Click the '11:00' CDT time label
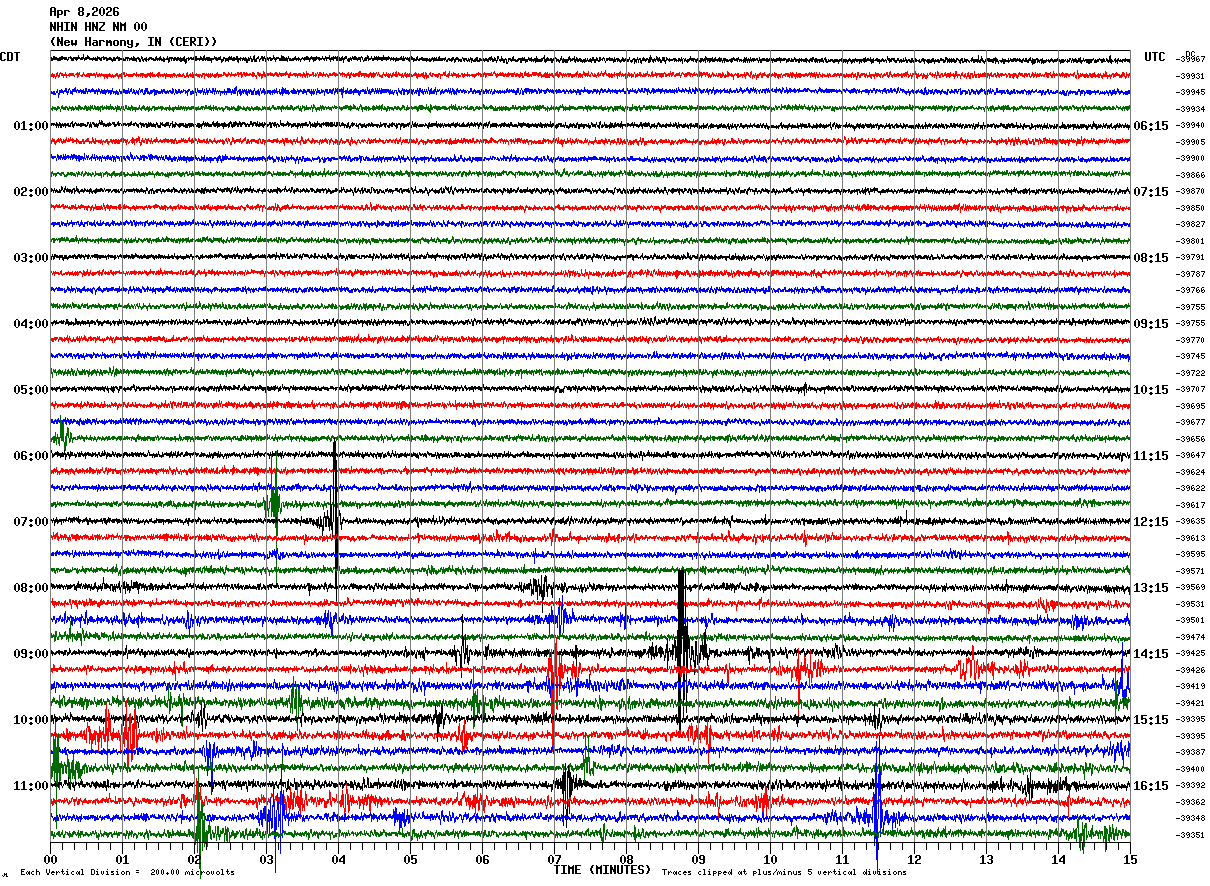 point(31,786)
